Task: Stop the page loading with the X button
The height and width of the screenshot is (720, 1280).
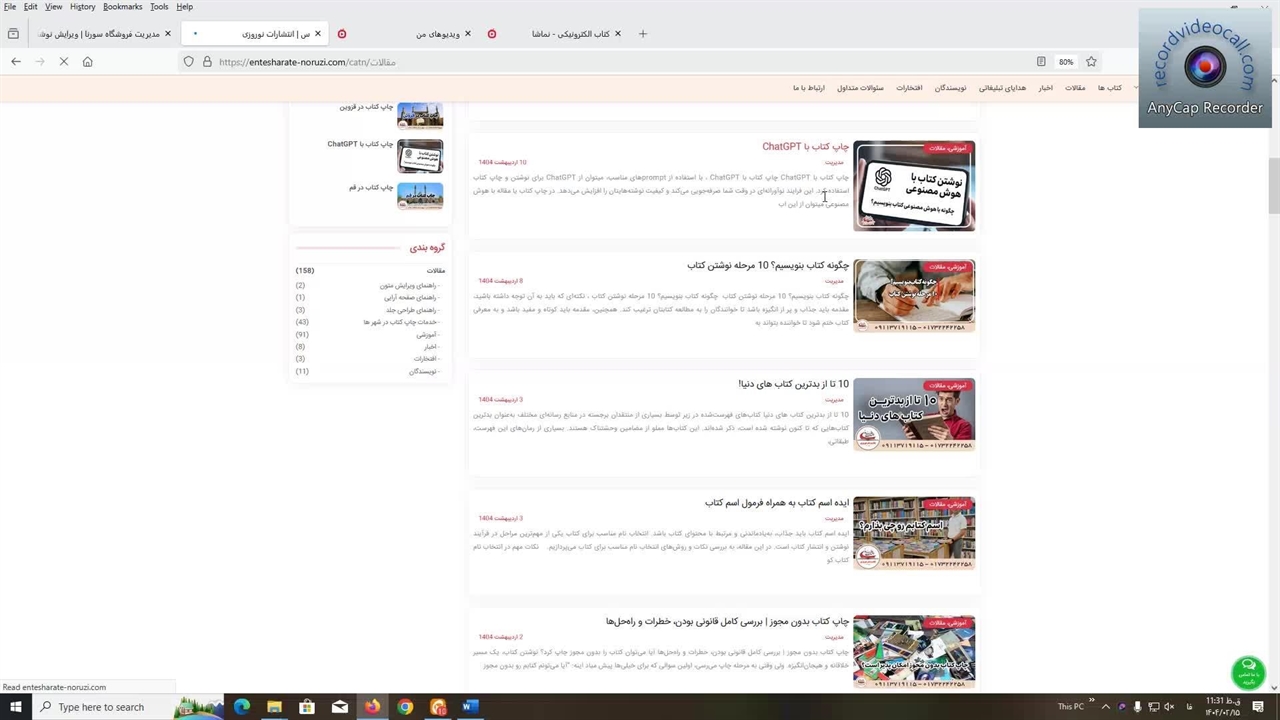Action: pyautogui.click(x=63, y=62)
